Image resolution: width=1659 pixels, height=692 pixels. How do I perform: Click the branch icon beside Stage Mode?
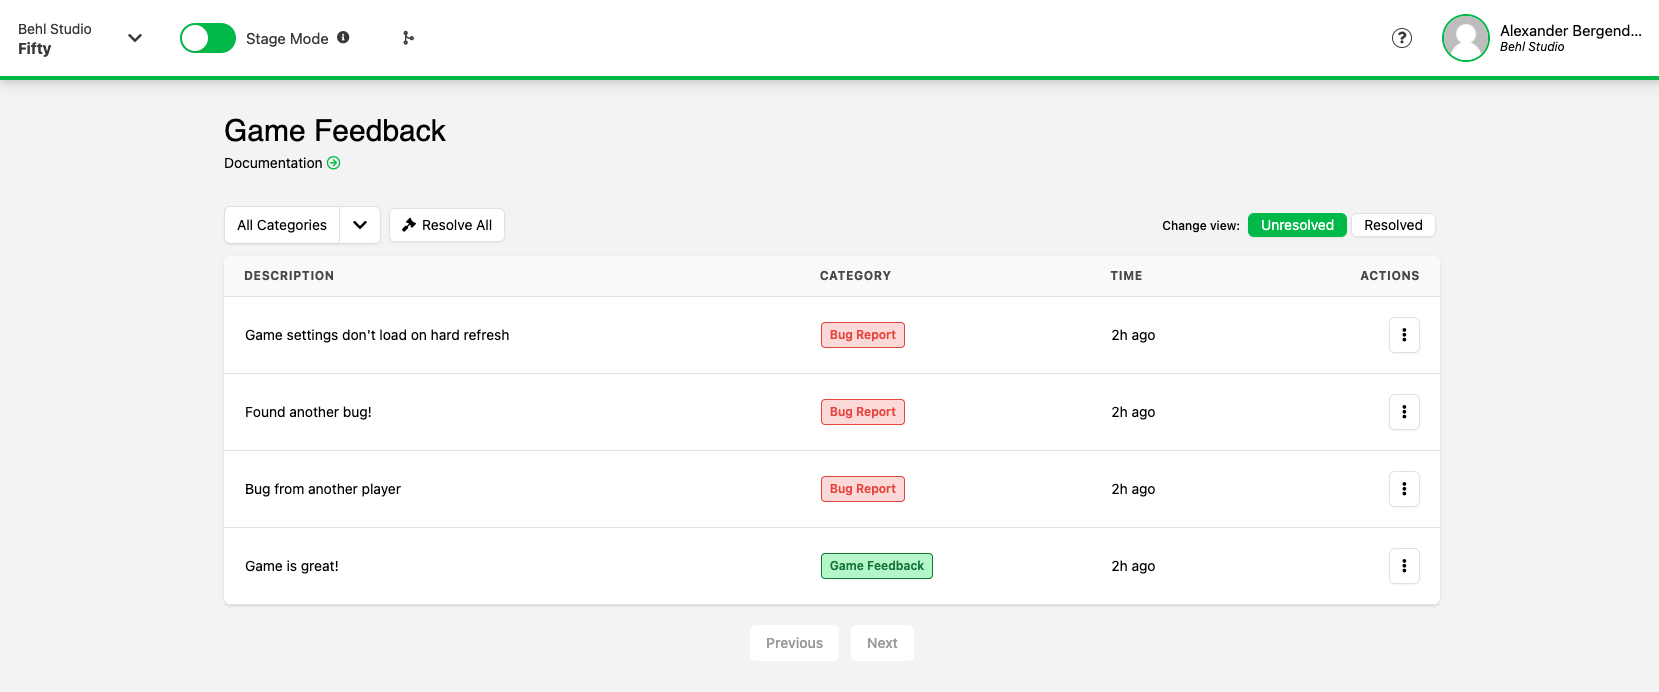tap(408, 38)
